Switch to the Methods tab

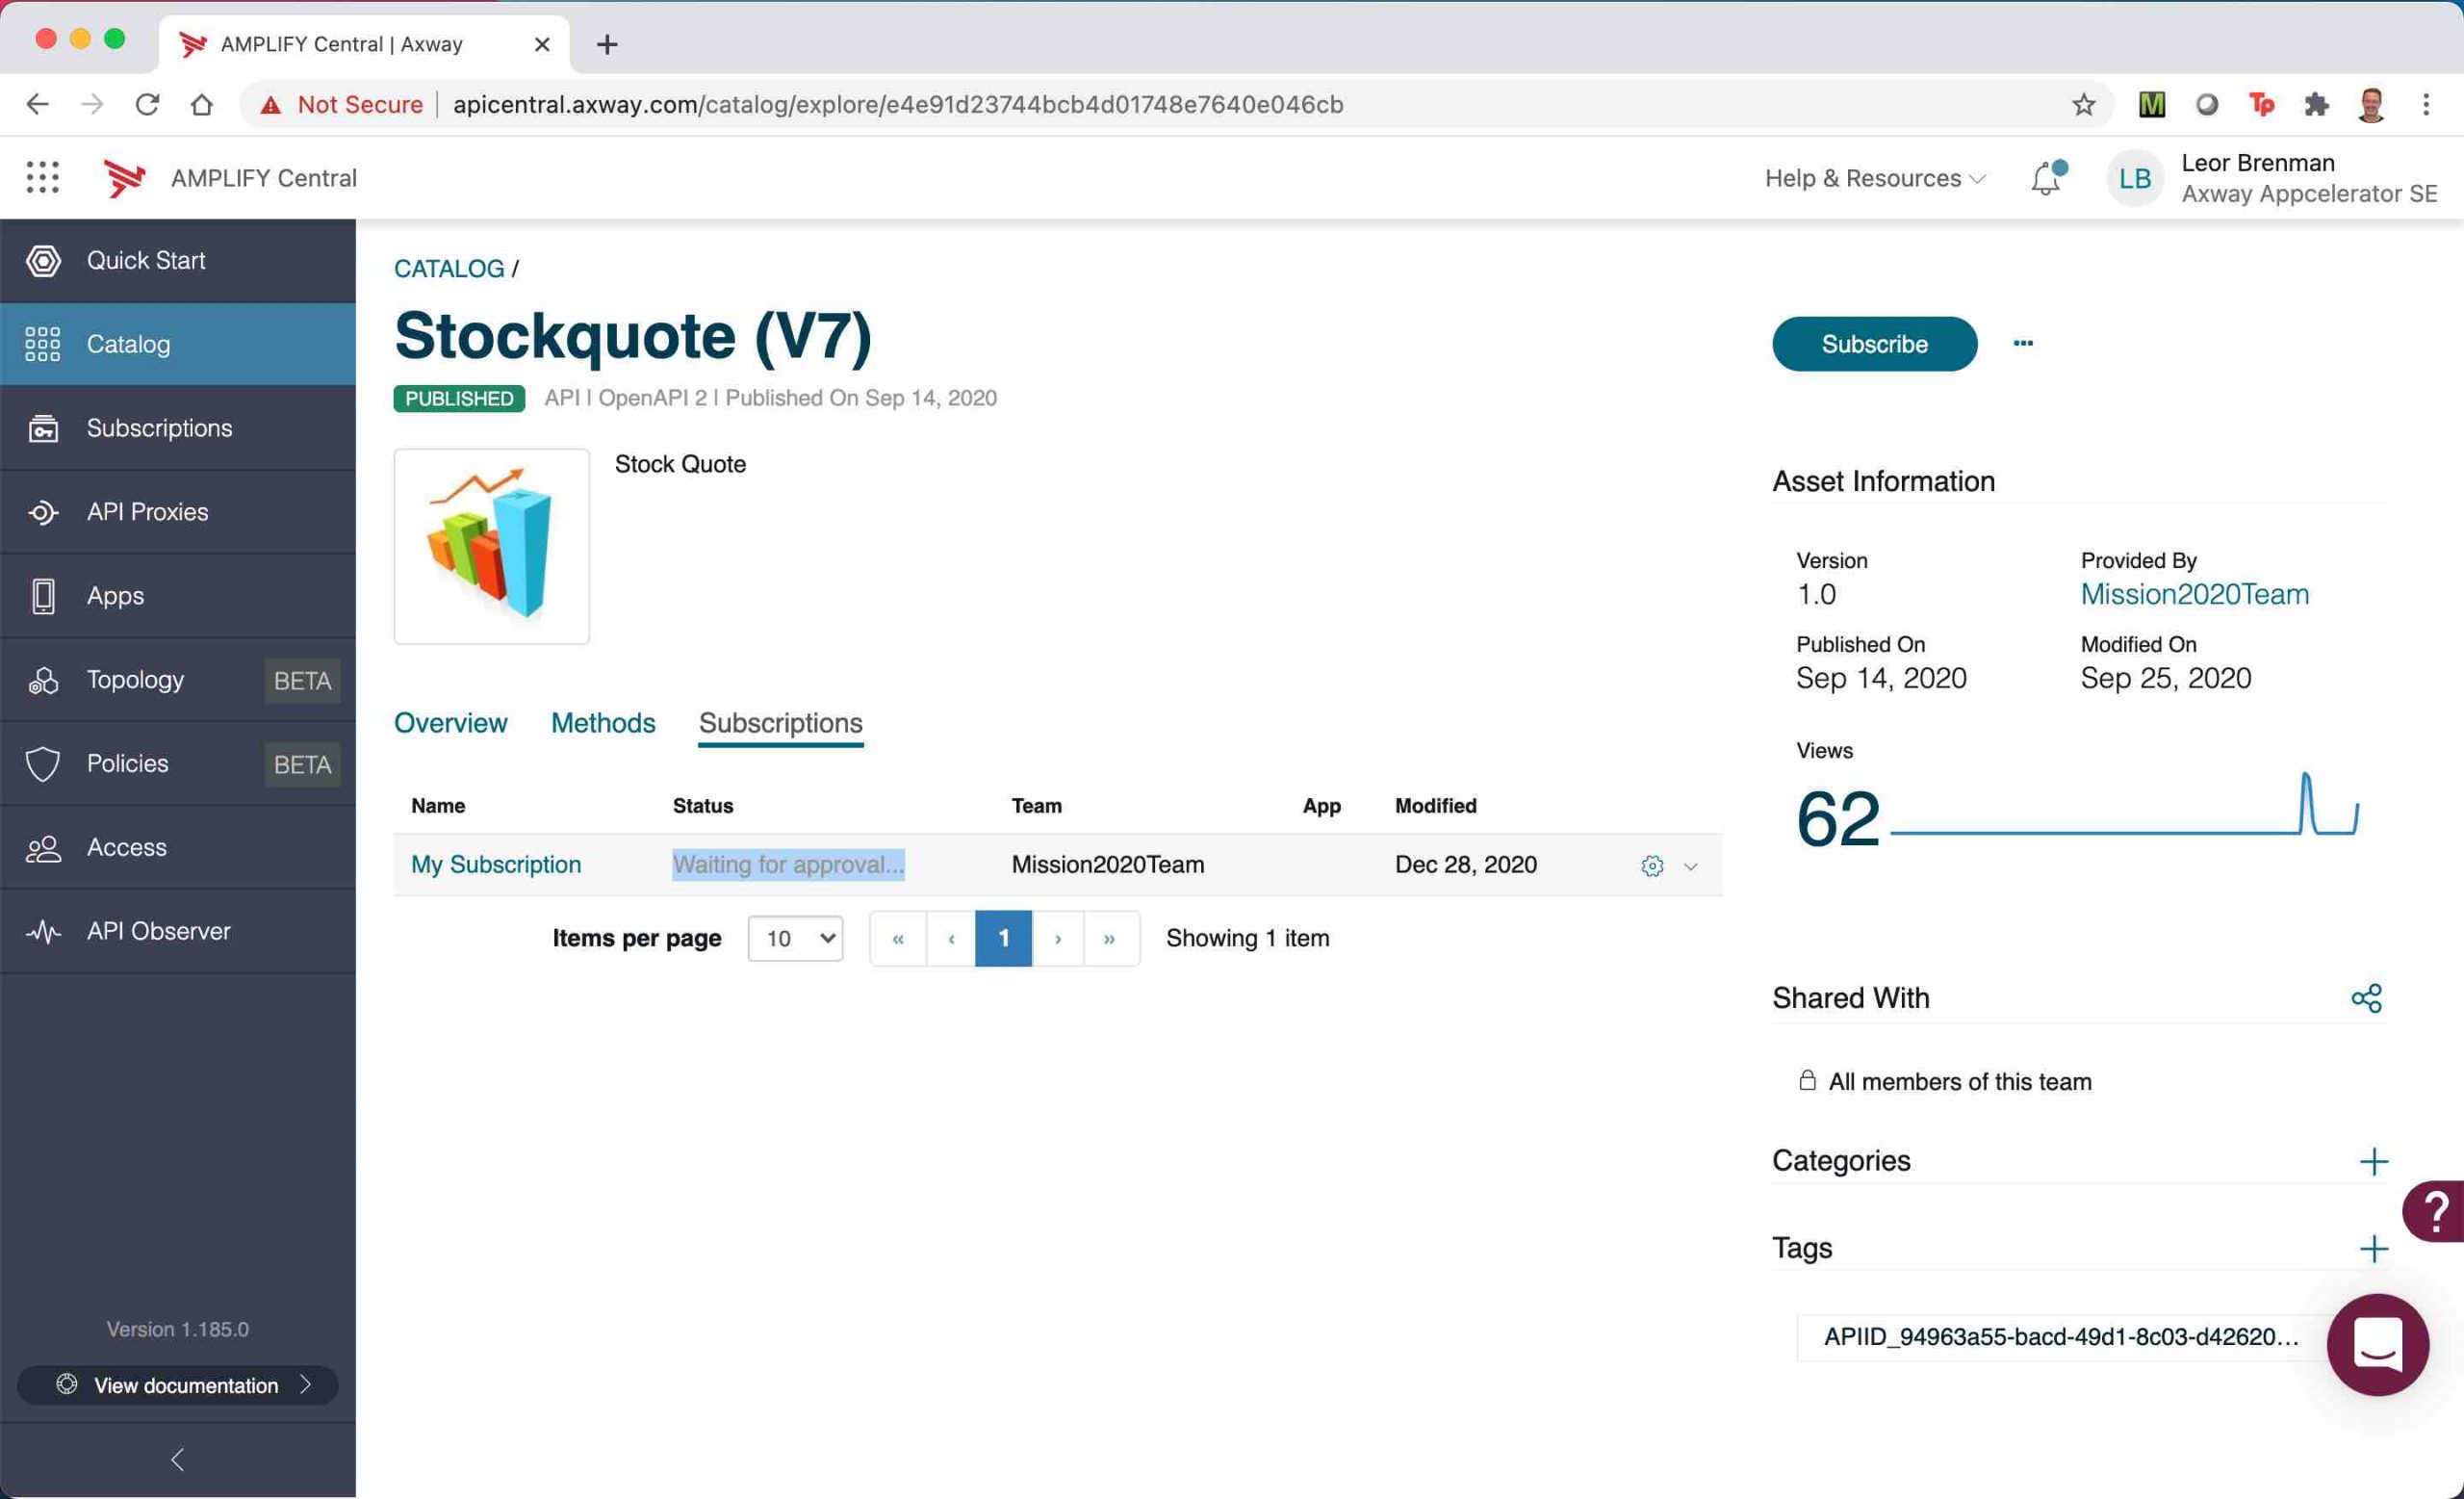[x=603, y=723]
